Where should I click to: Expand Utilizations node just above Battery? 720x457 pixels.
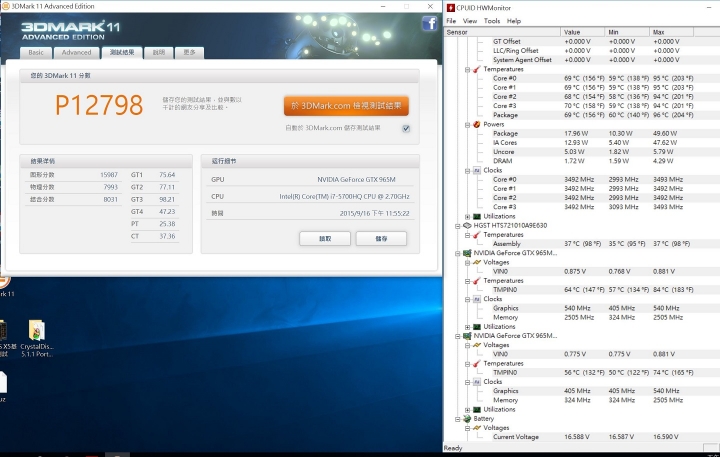tap(467, 410)
